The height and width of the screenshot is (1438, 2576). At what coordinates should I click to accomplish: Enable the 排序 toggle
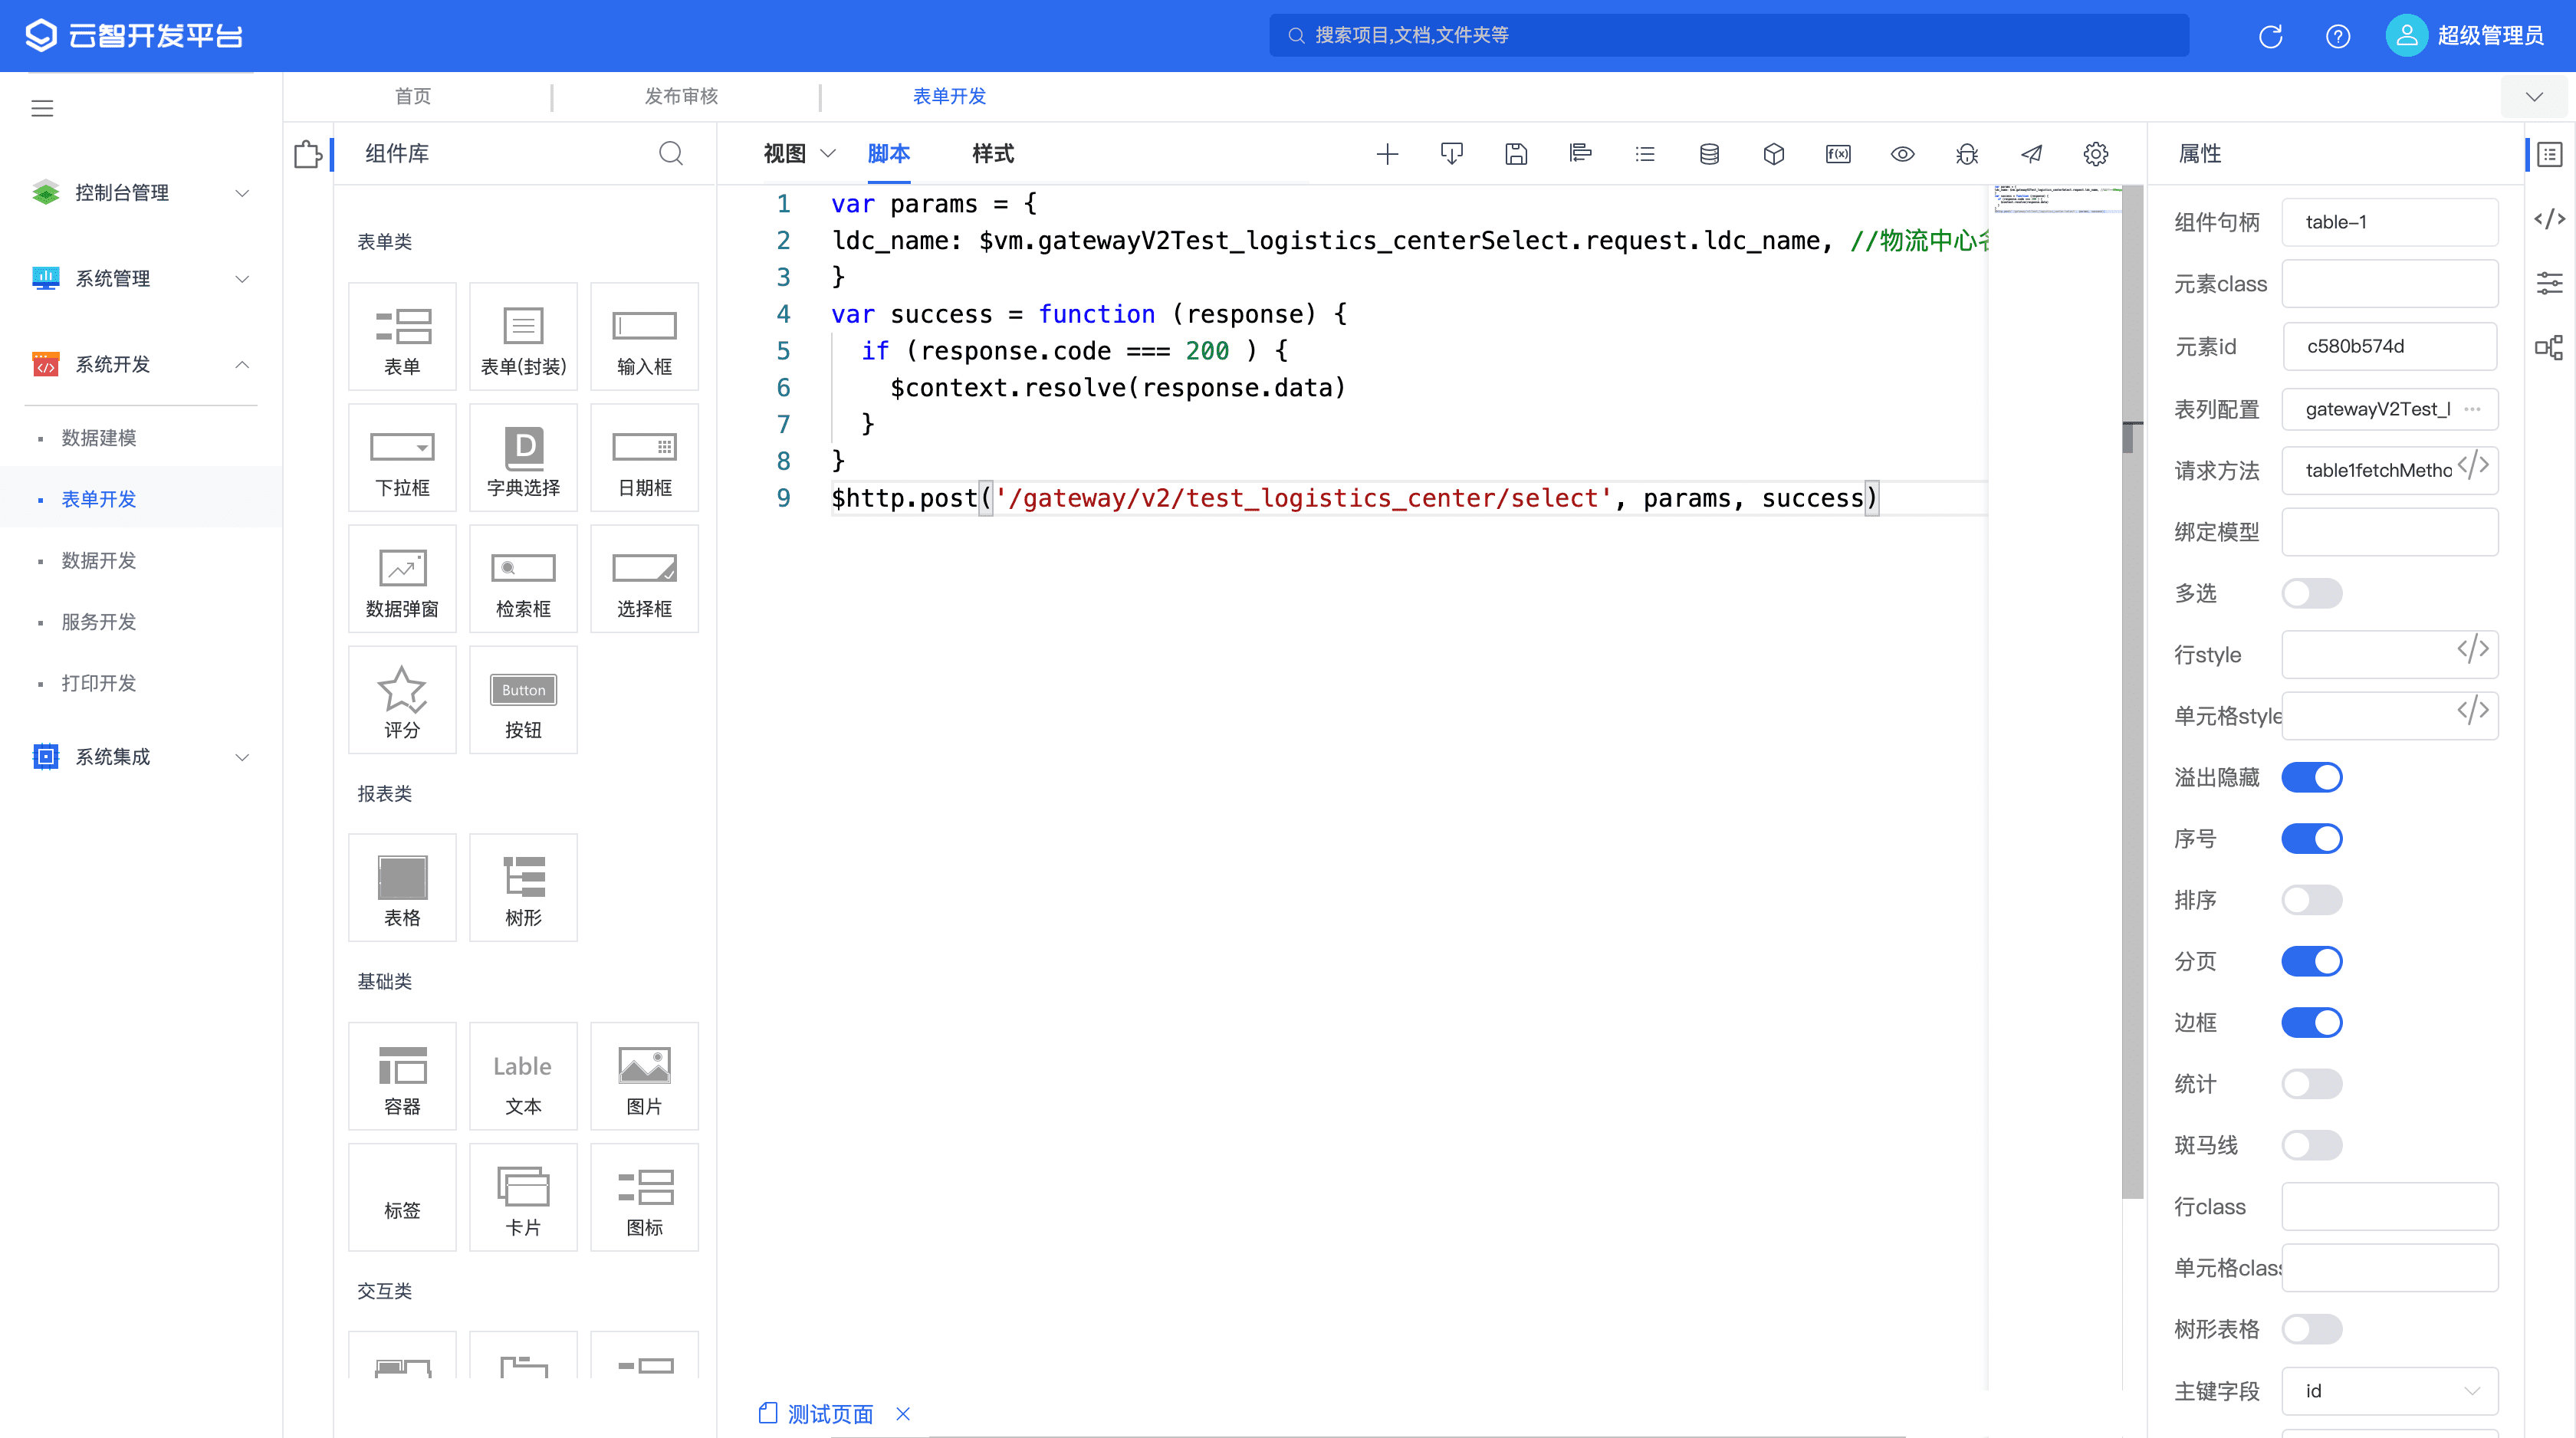click(2312, 900)
